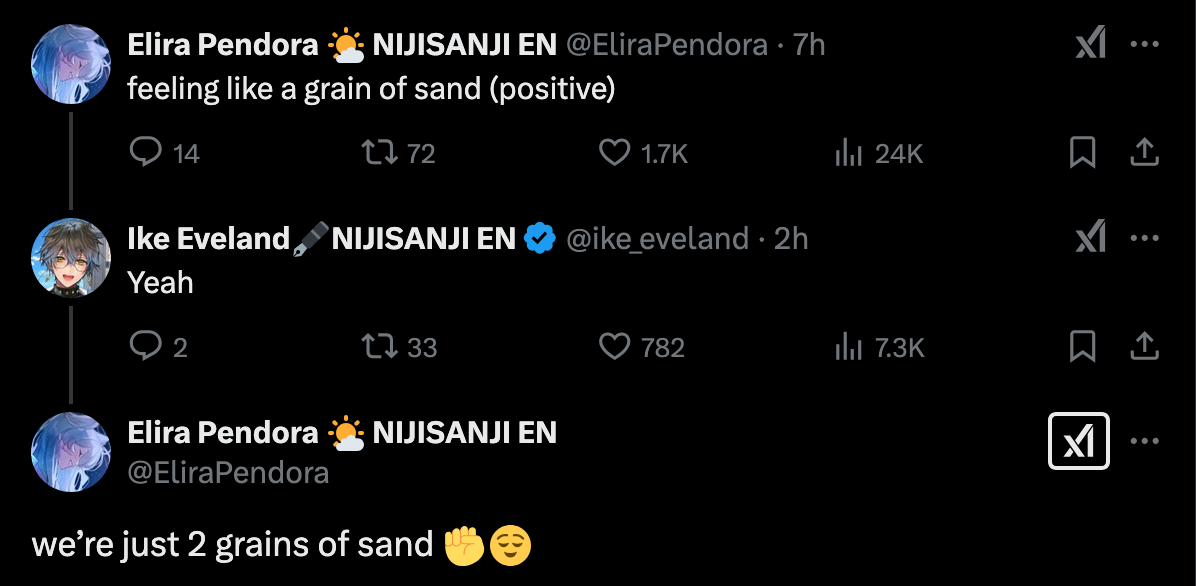This screenshot has width=1196, height=586.
Task: Open more options on Ike's tweet
Action: point(1144,239)
